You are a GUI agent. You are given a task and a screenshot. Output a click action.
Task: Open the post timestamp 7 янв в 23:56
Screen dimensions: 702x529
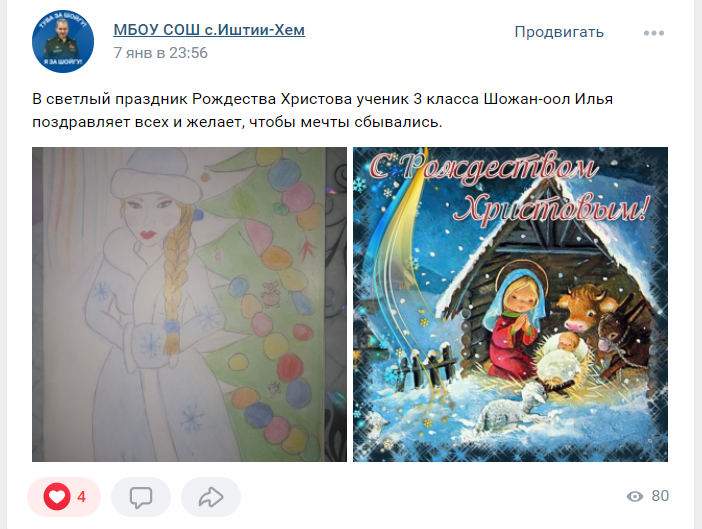(161, 53)
